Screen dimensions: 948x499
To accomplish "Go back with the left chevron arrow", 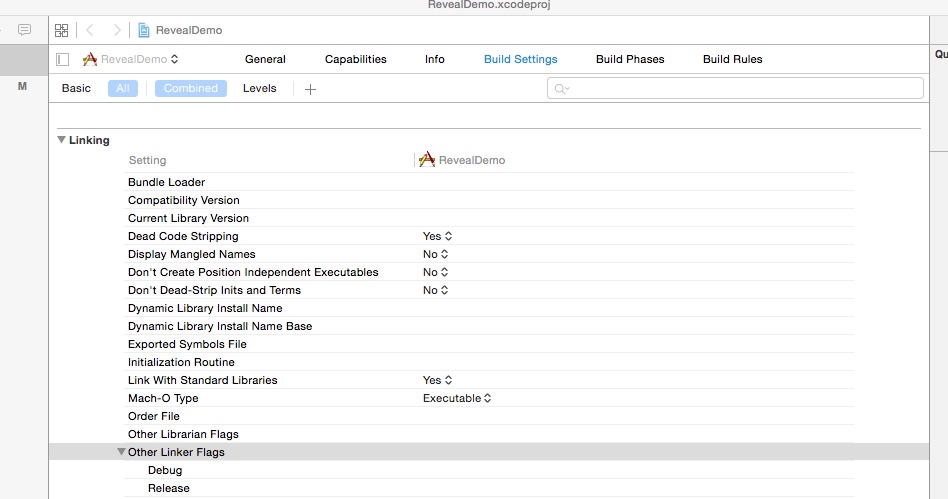I will (90, 30).
